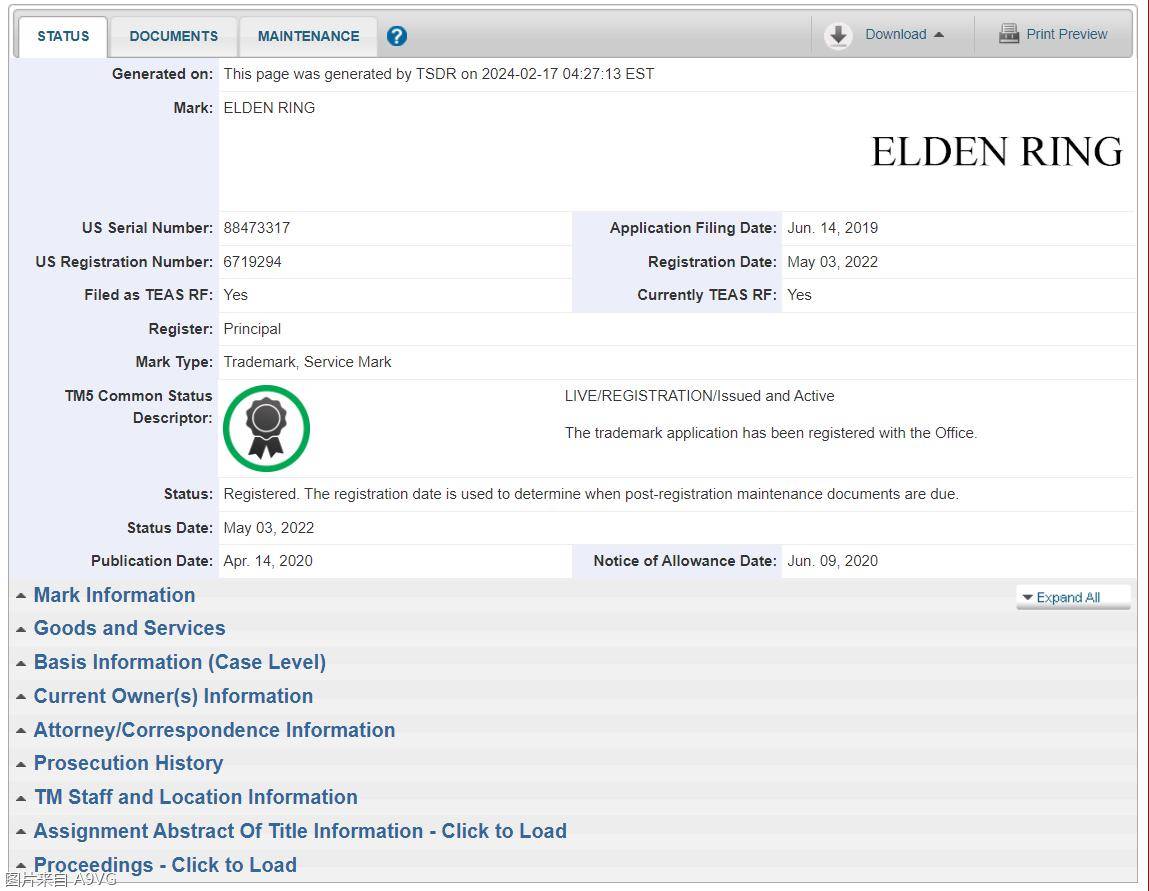Viewport: 1149px width, 891px height.
Task: Expand Attorney/Correspondence Information section
Action: coord(215,730)
